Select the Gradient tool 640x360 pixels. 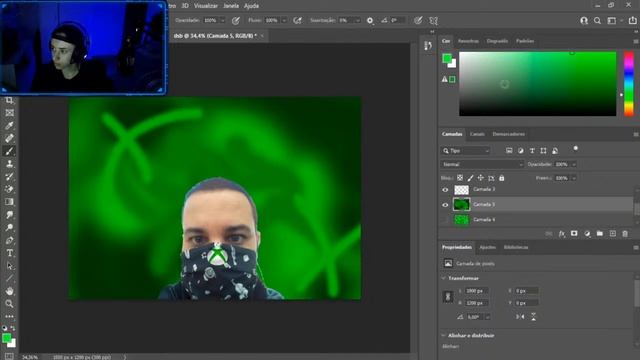tap(9, 202)
